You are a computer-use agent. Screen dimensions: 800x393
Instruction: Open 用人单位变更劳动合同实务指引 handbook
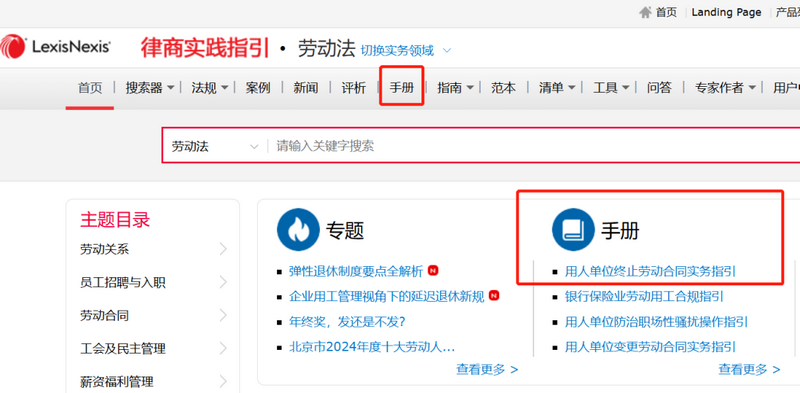[x=650, y=347]
